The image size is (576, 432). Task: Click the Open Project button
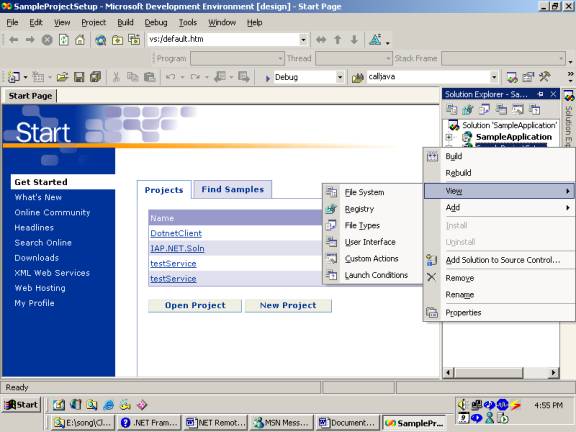[x=195, y=305]
